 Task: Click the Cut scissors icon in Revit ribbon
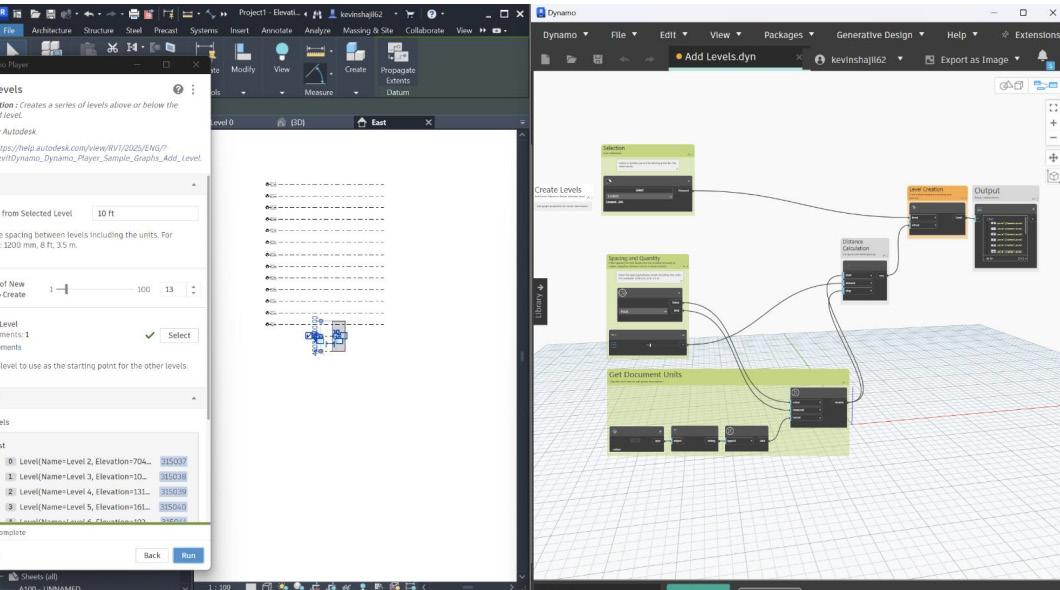pyautogui.click(x=112, y=47)
